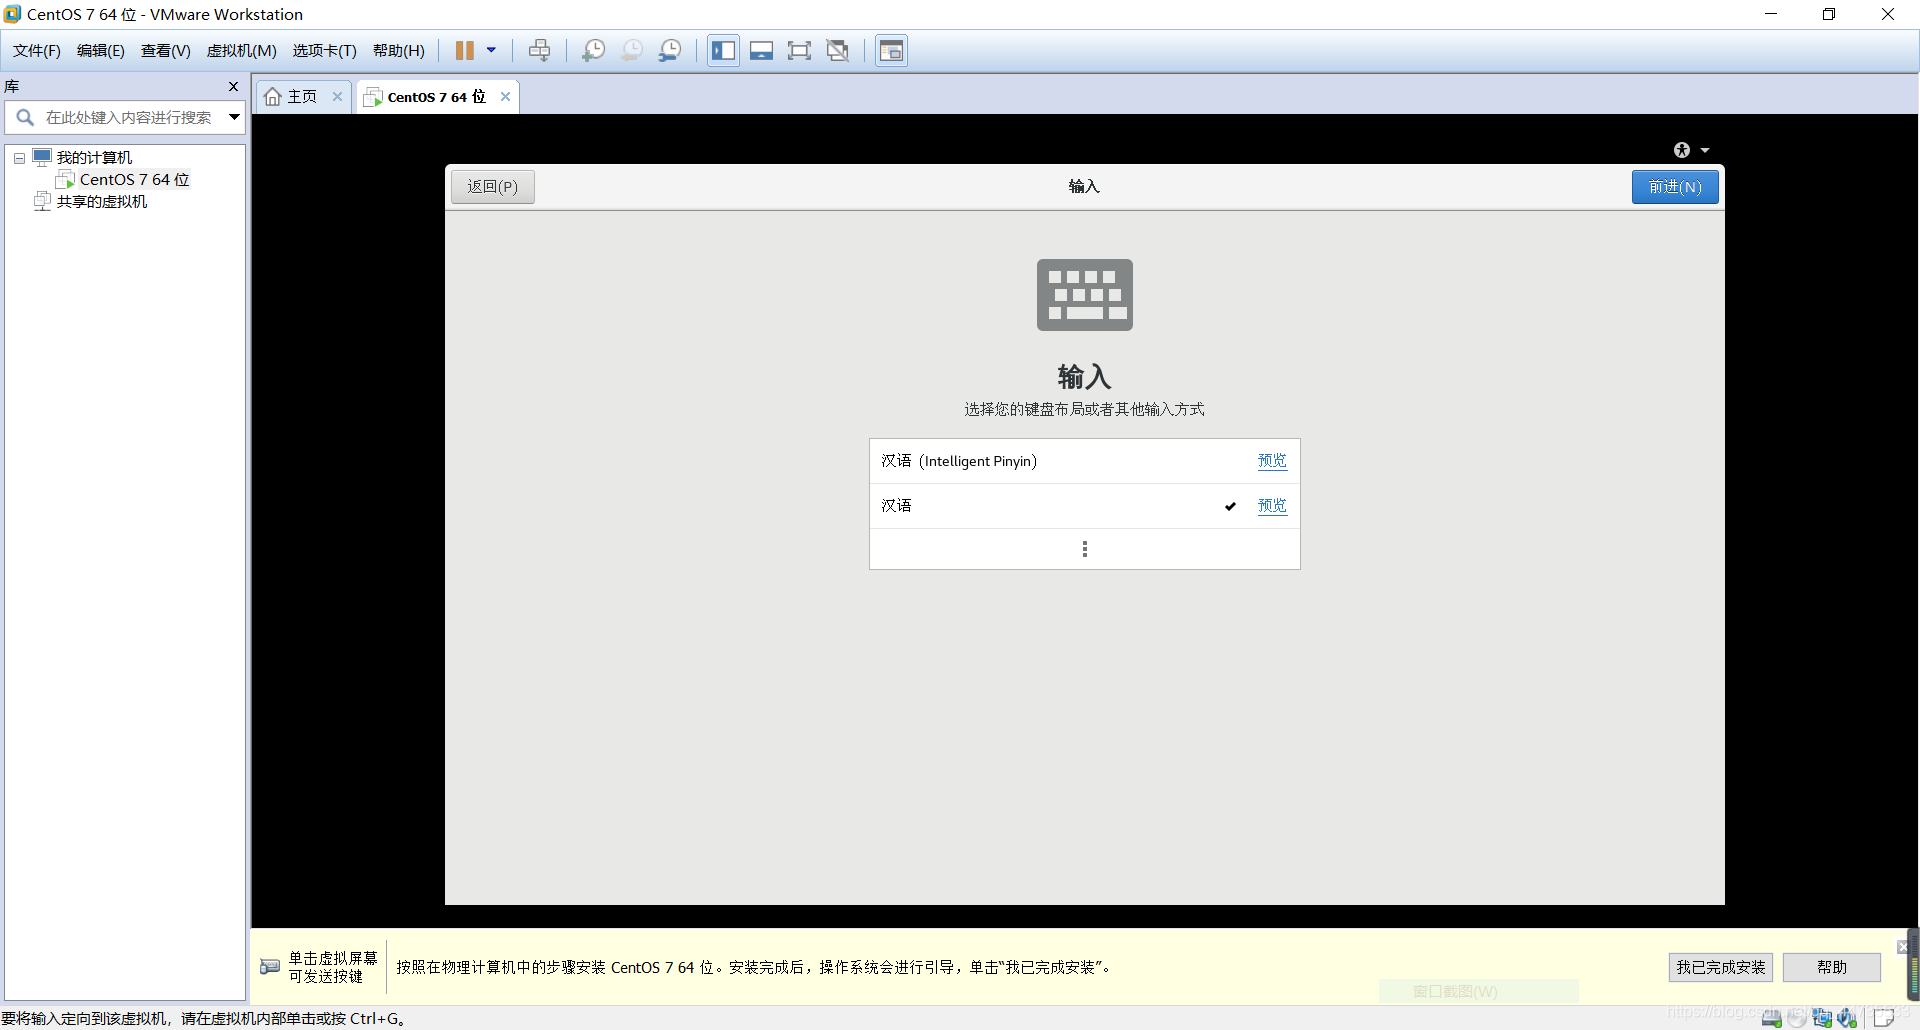Select 汉语 (Intelligent Pinyin) input method
Screen dimensions: 1920x1030
(x=1085, y=461)
